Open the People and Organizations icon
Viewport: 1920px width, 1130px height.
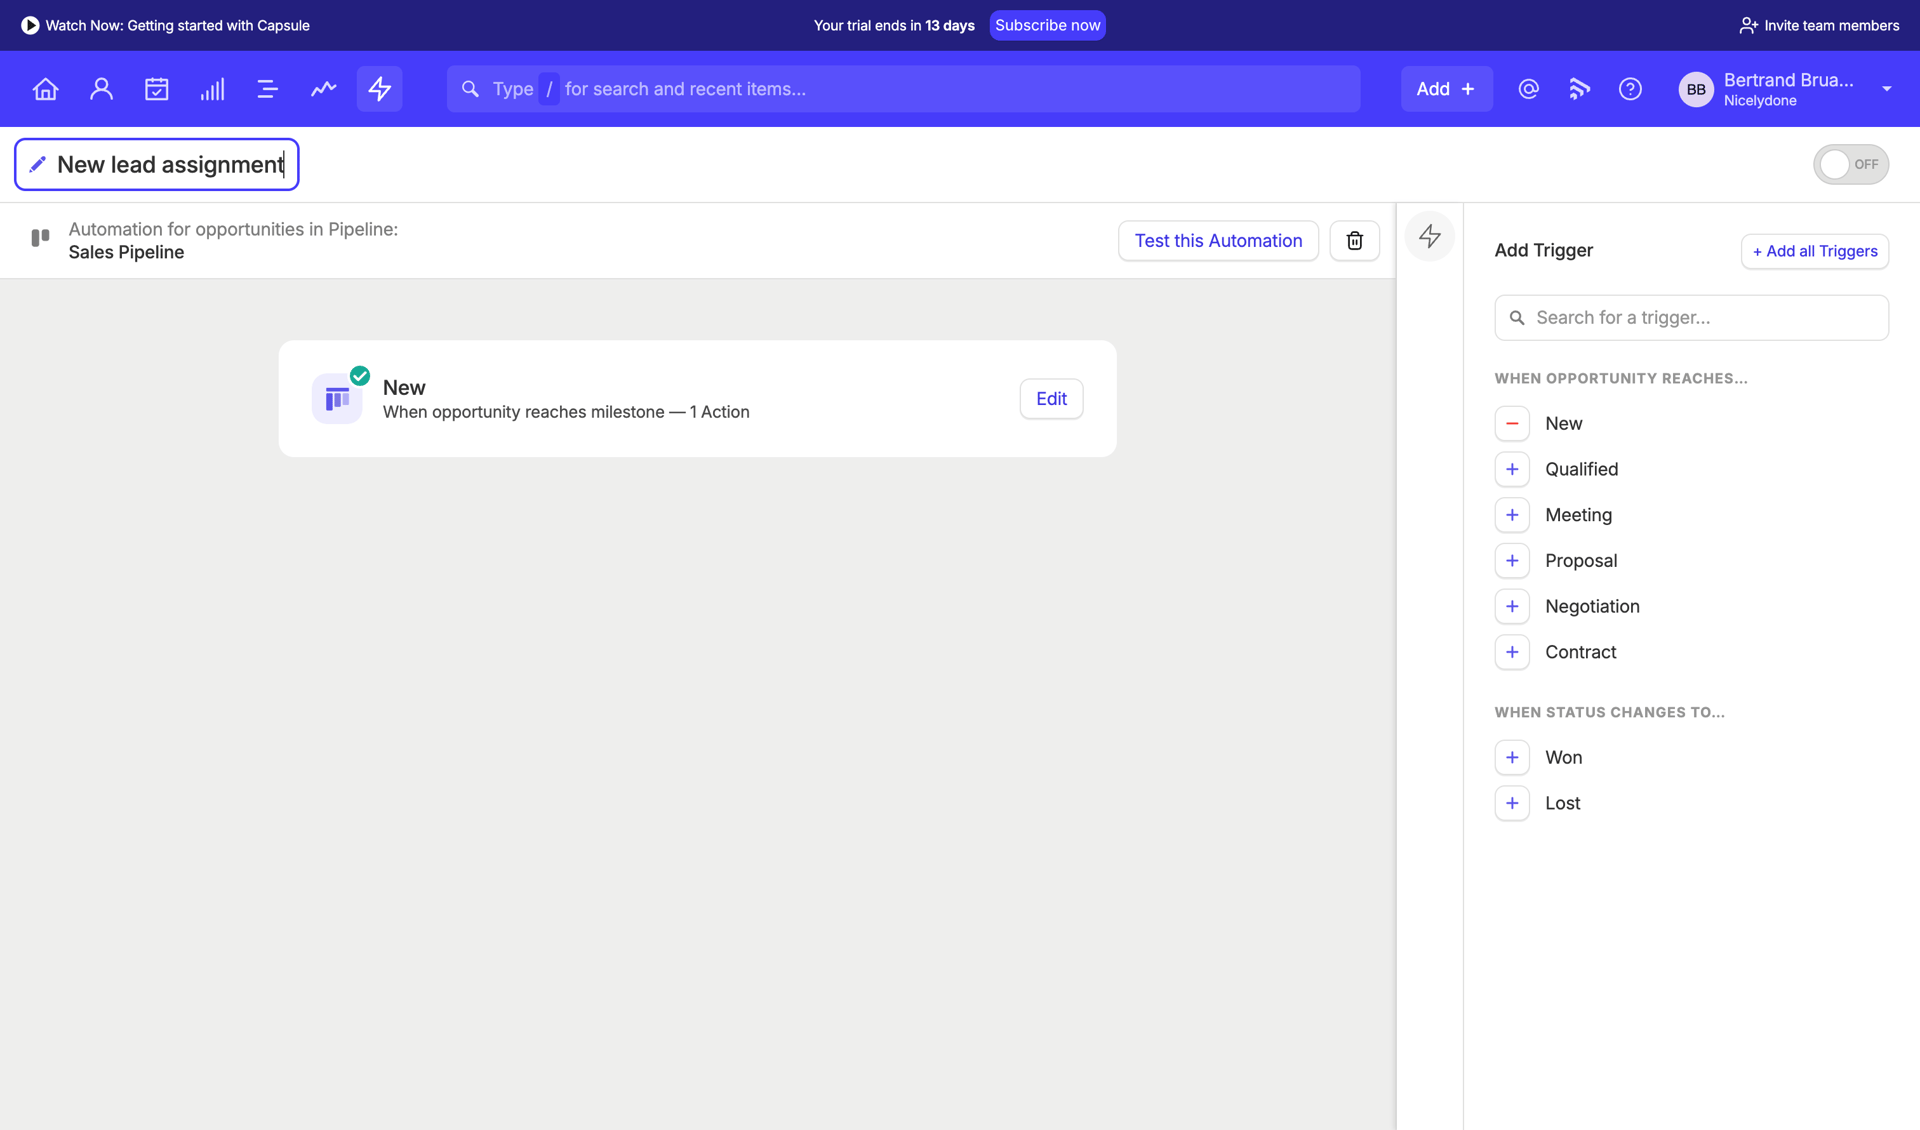pyautogui.click(x=101, y=88)
